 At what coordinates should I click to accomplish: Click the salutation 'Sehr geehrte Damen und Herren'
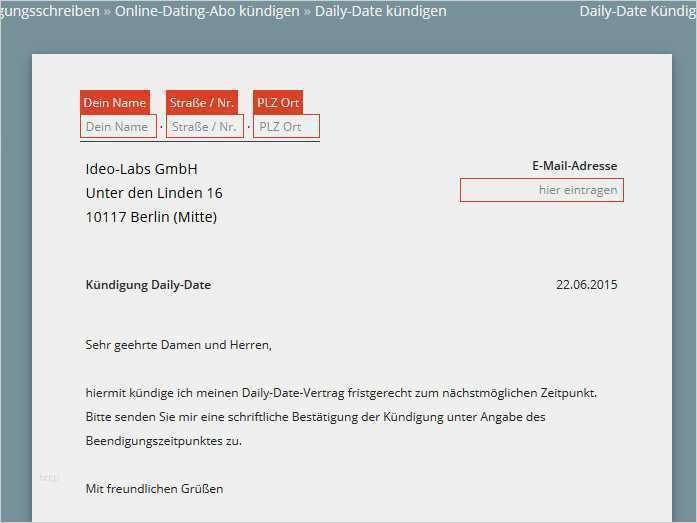click(178, 345)
